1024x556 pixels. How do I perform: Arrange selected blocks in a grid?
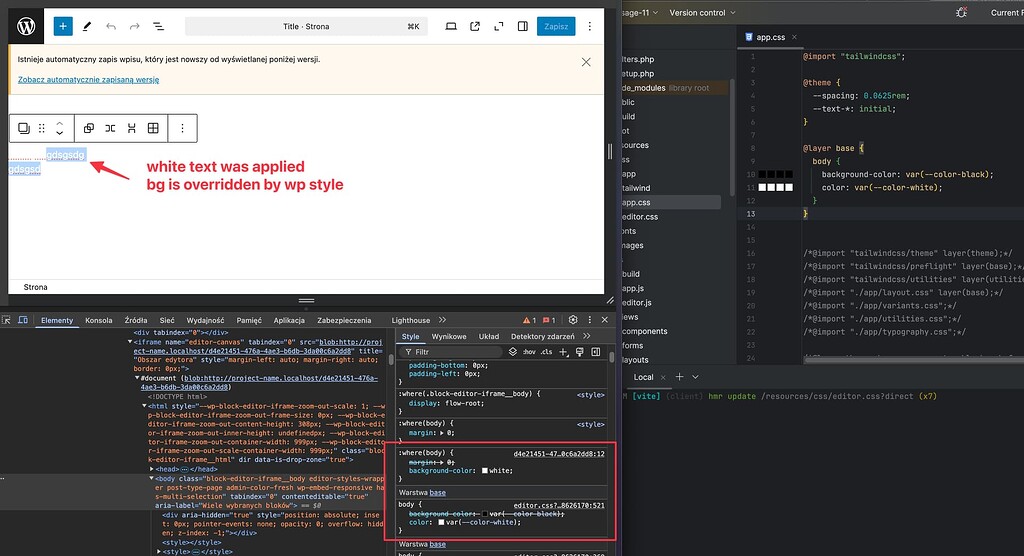(x=153, y=128)
